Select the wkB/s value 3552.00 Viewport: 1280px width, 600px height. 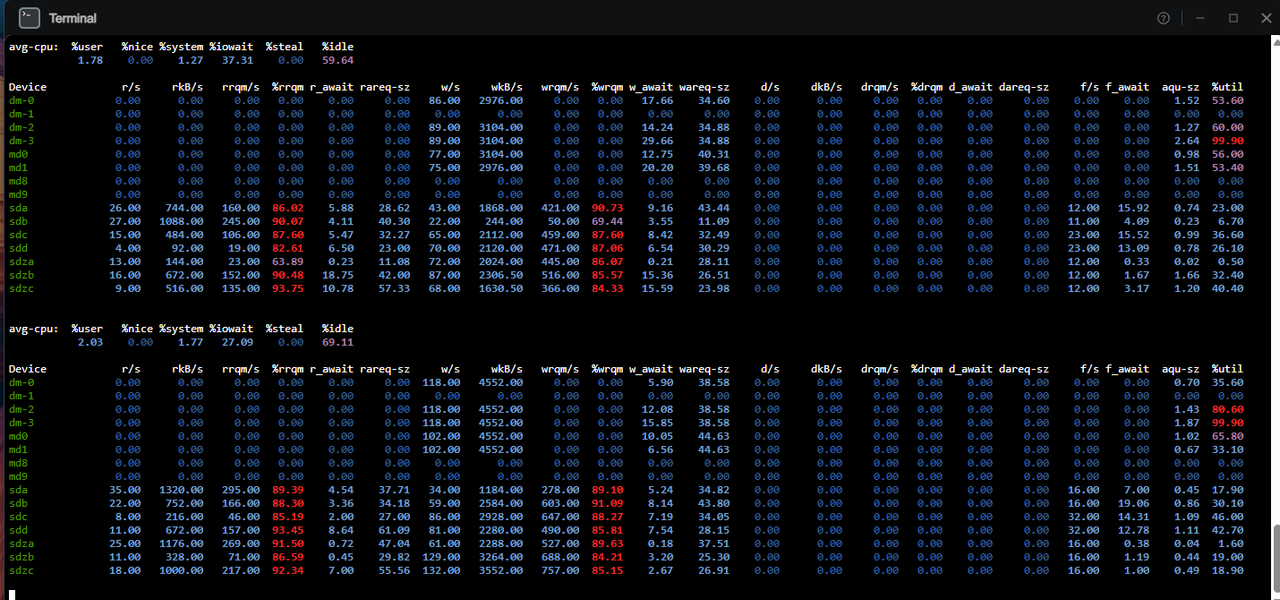pos(500,571)
